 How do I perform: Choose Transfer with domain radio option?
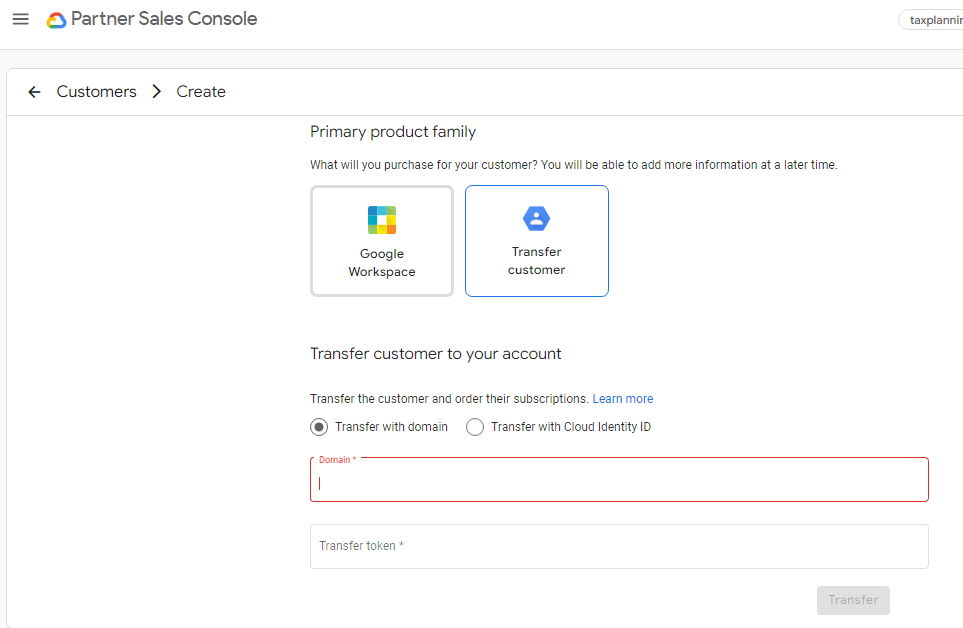tap(319, 427)
